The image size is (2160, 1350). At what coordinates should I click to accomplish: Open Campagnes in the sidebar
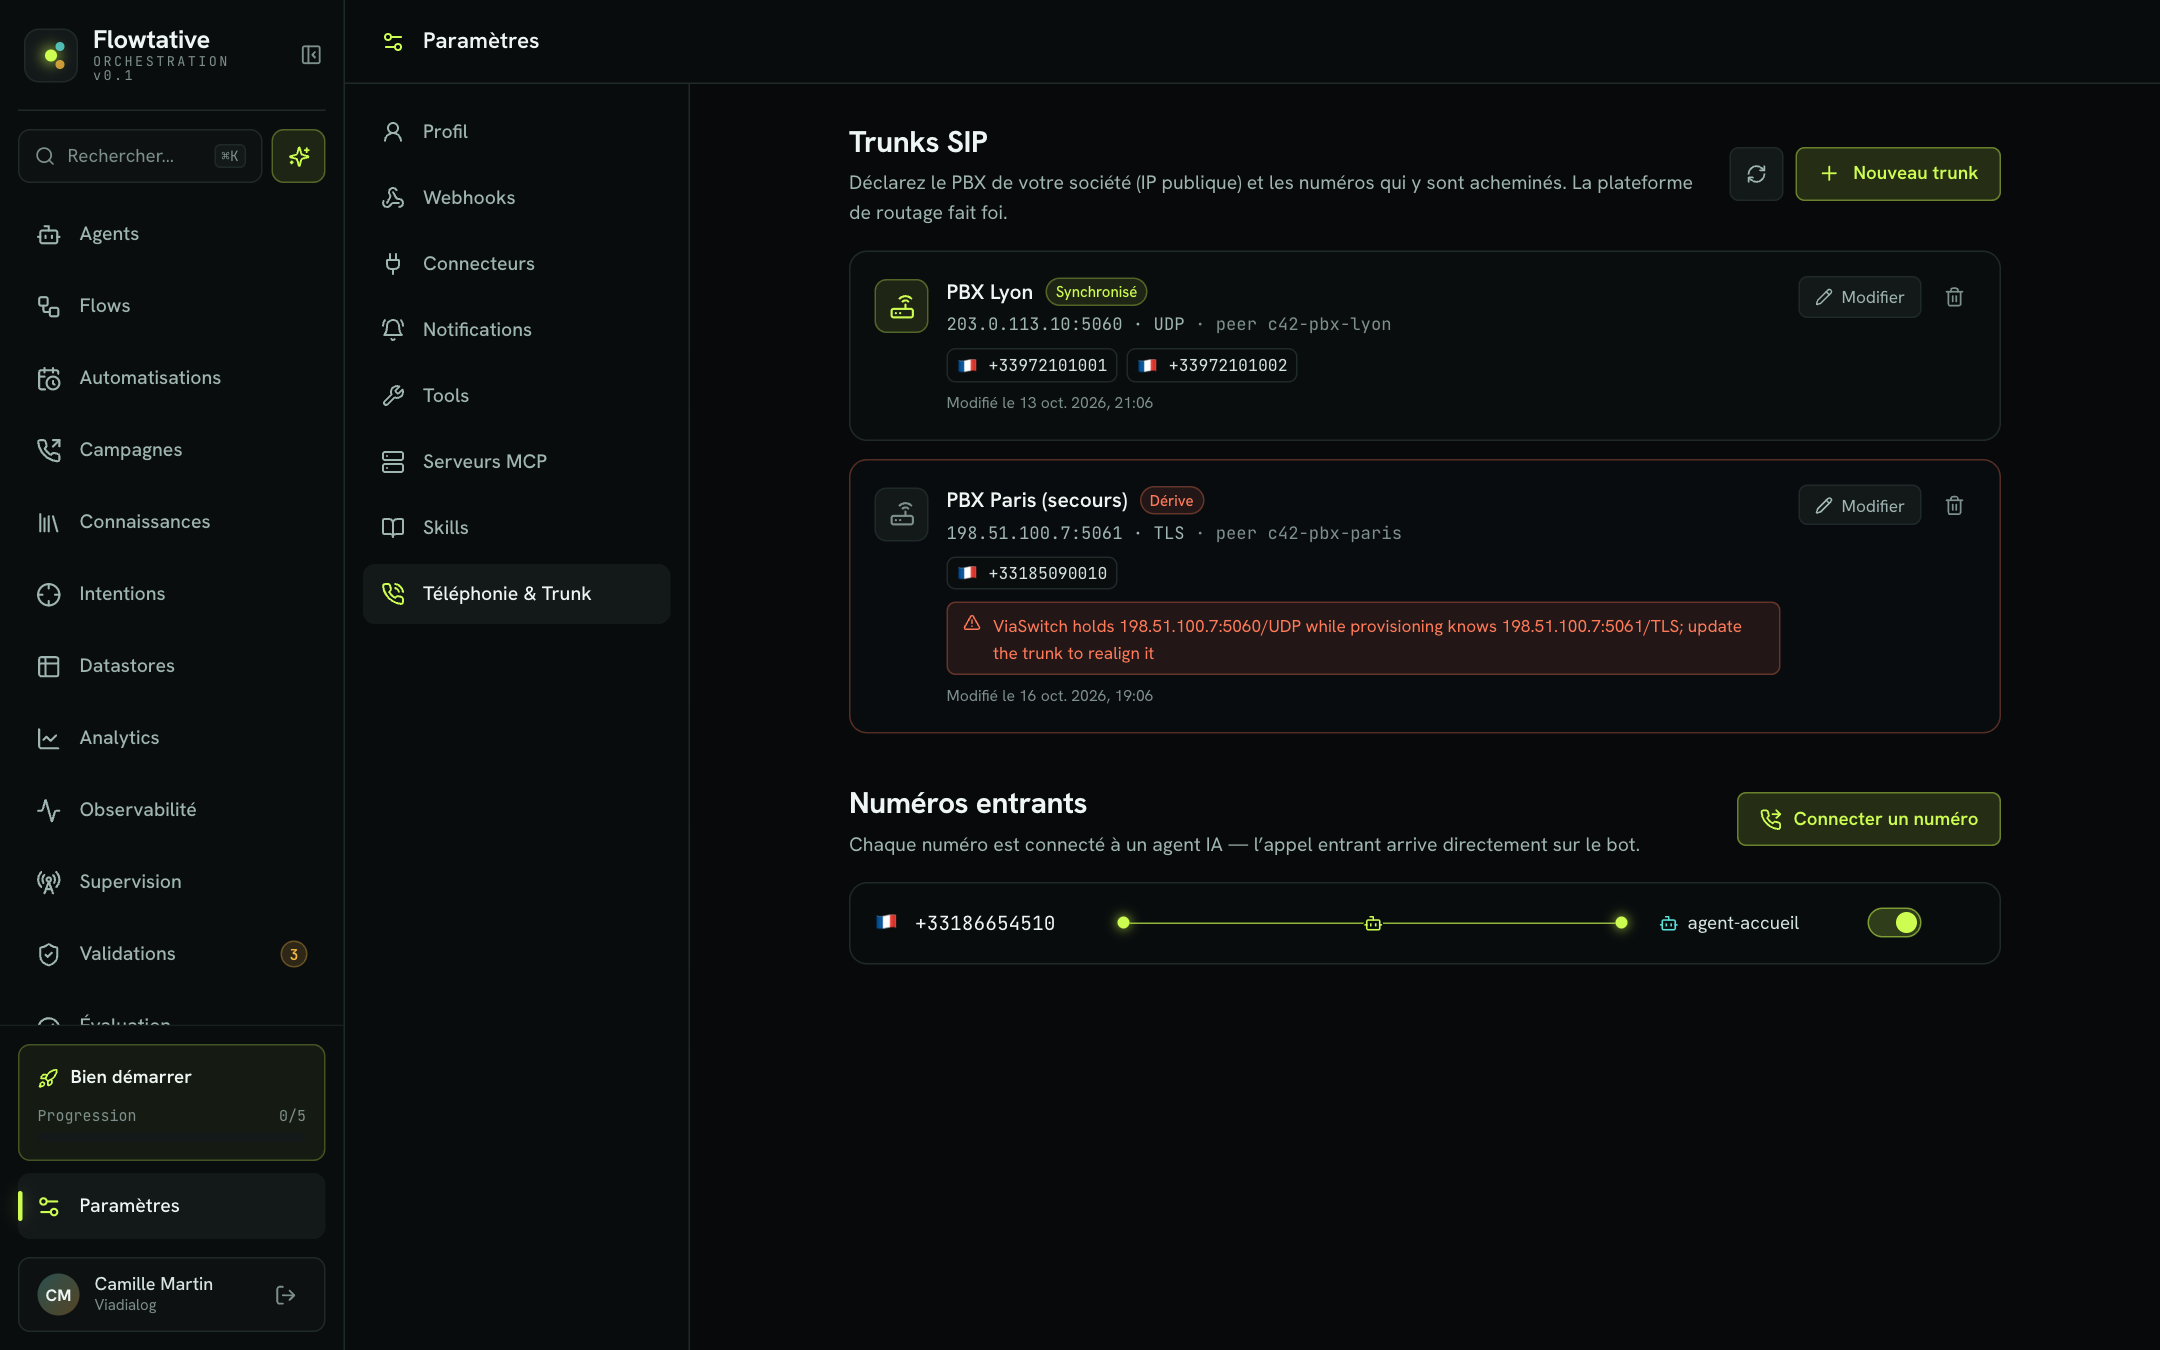click(171, 450)
